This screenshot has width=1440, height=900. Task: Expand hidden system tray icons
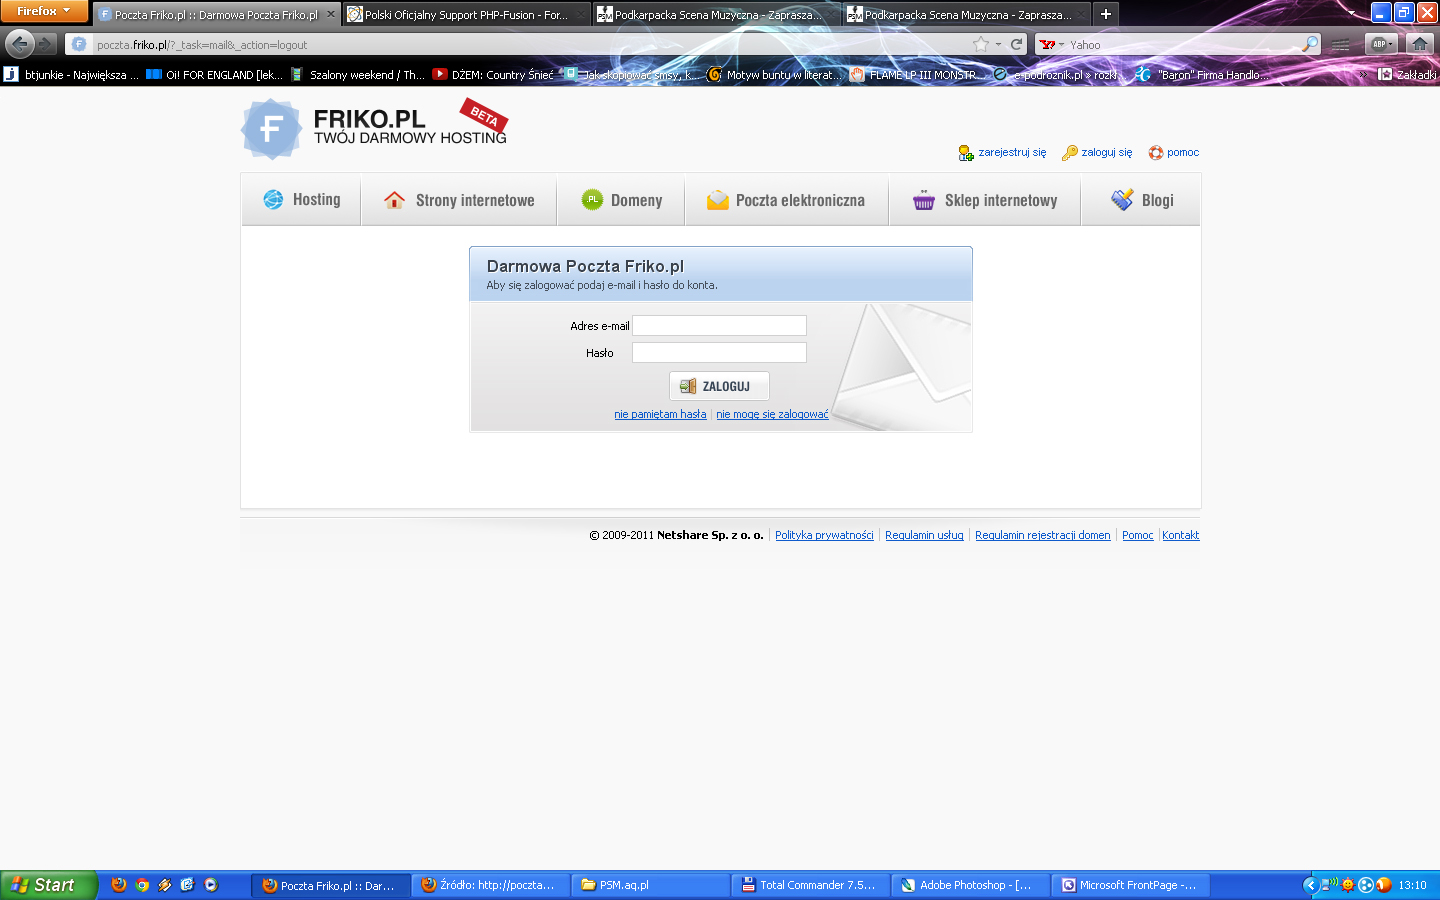(1311, 885)
